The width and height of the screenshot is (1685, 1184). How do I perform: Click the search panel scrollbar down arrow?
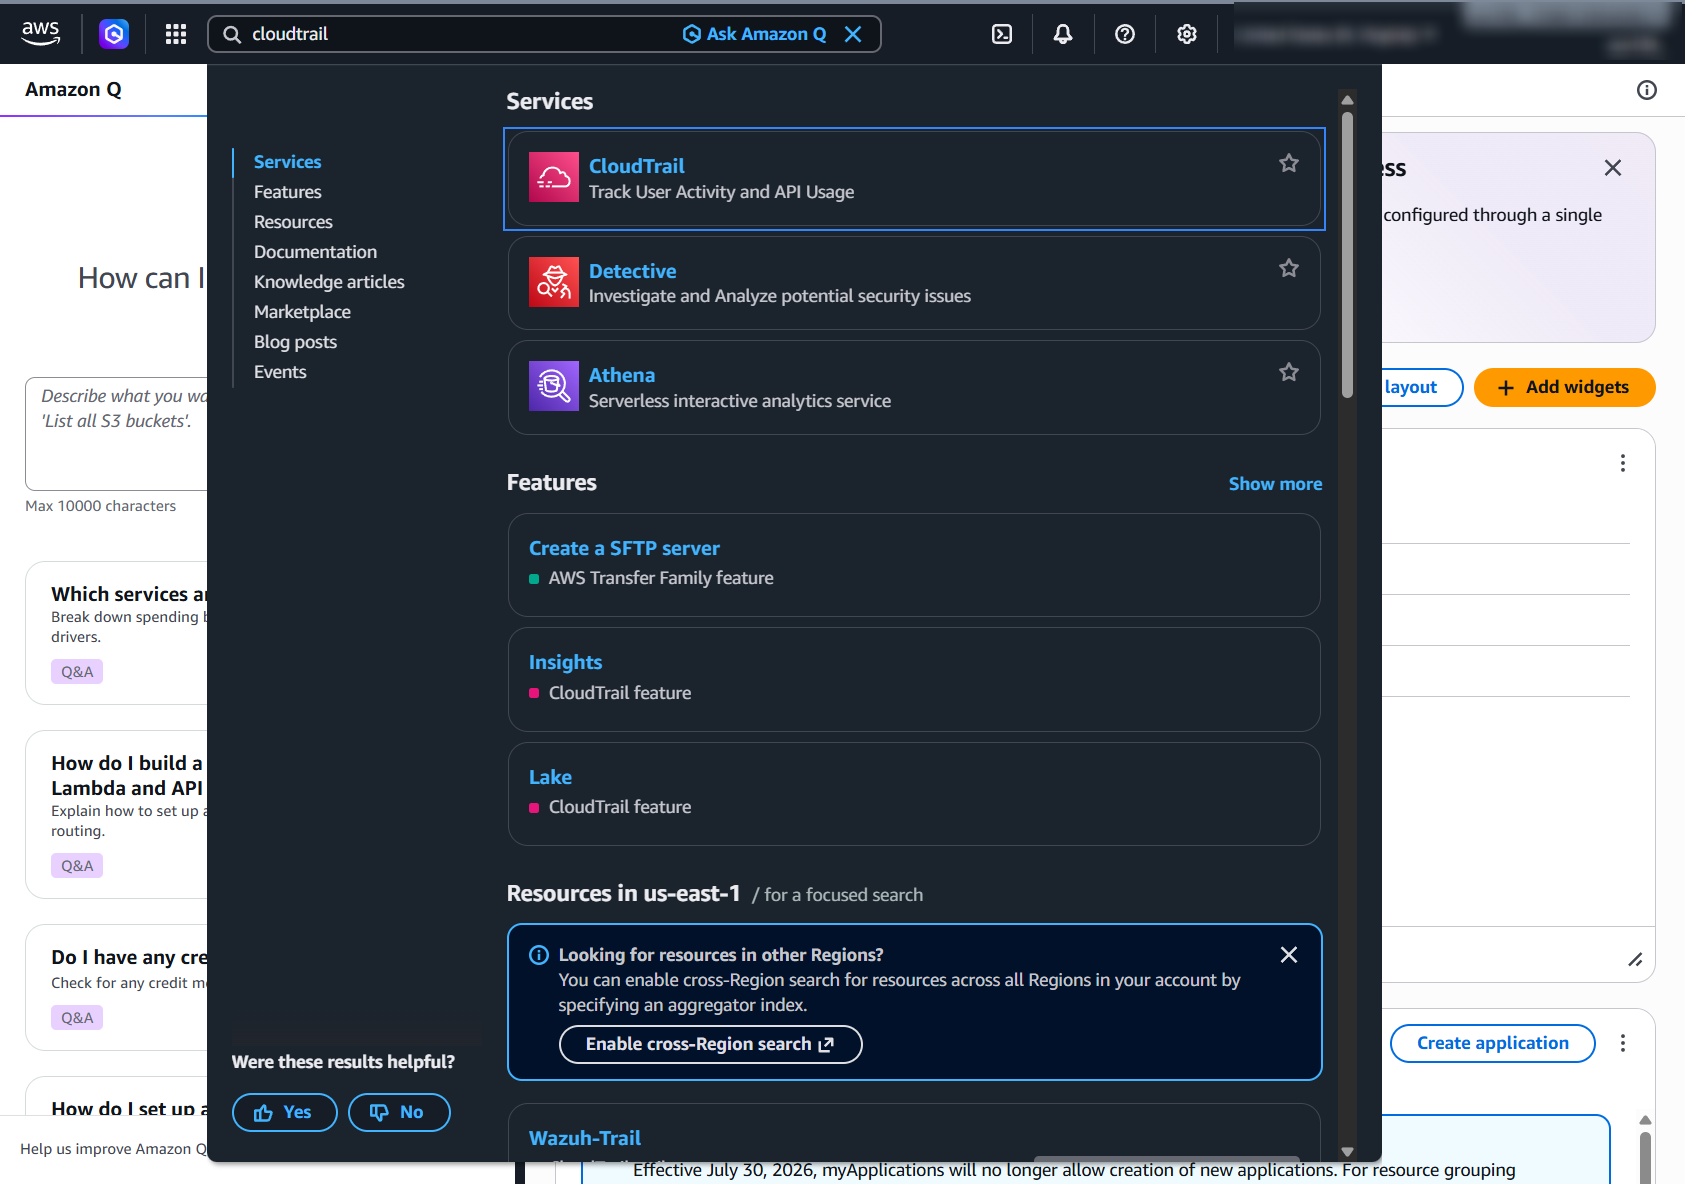1347,1152
